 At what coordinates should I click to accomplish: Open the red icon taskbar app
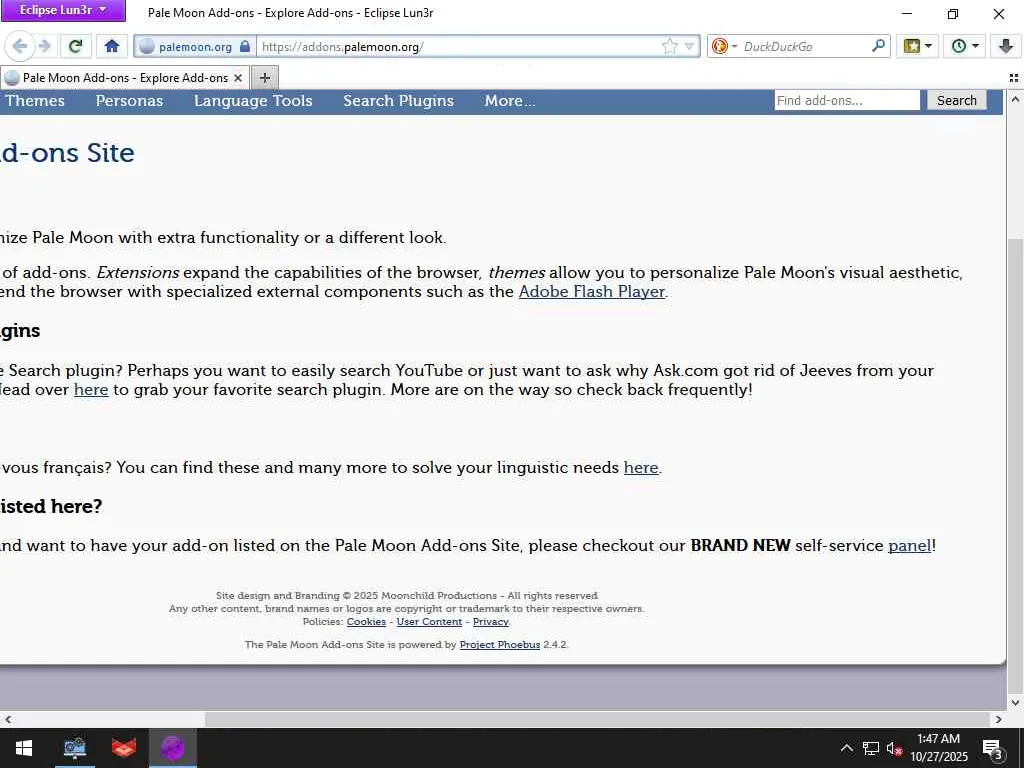point(123,748)
